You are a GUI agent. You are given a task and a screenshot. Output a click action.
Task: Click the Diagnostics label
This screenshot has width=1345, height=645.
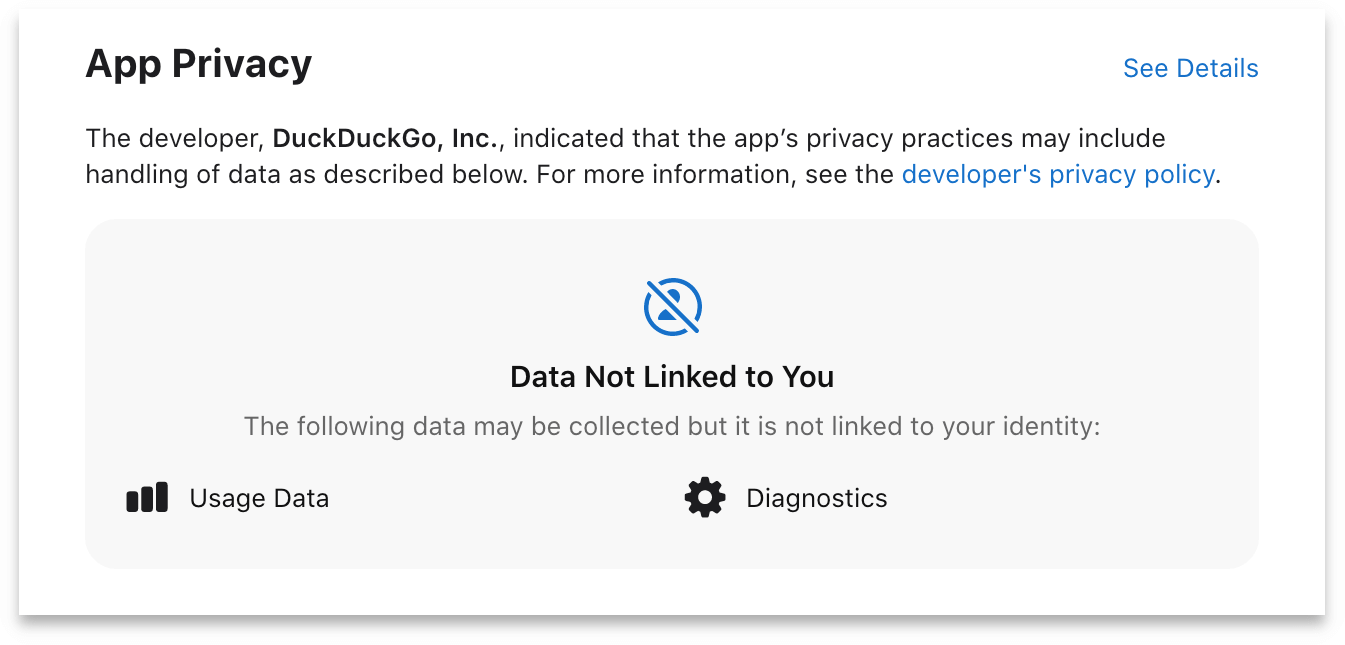[817, 497]
